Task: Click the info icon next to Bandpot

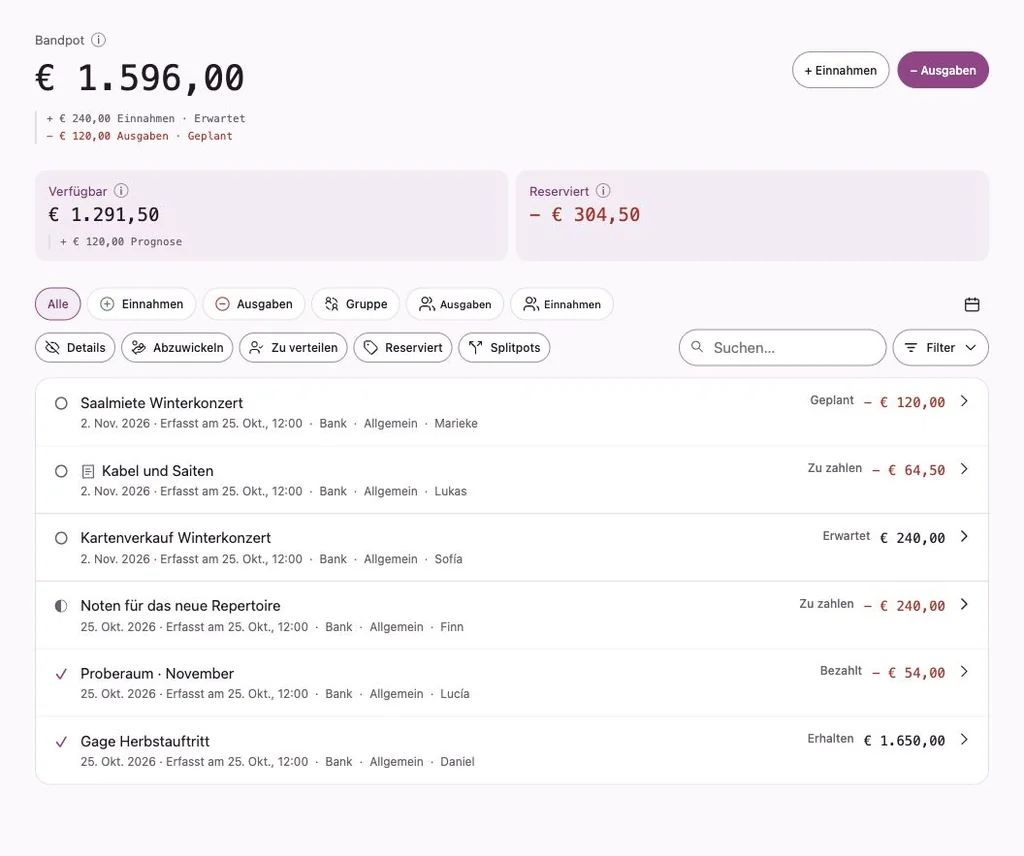Action: coord(99,40)
